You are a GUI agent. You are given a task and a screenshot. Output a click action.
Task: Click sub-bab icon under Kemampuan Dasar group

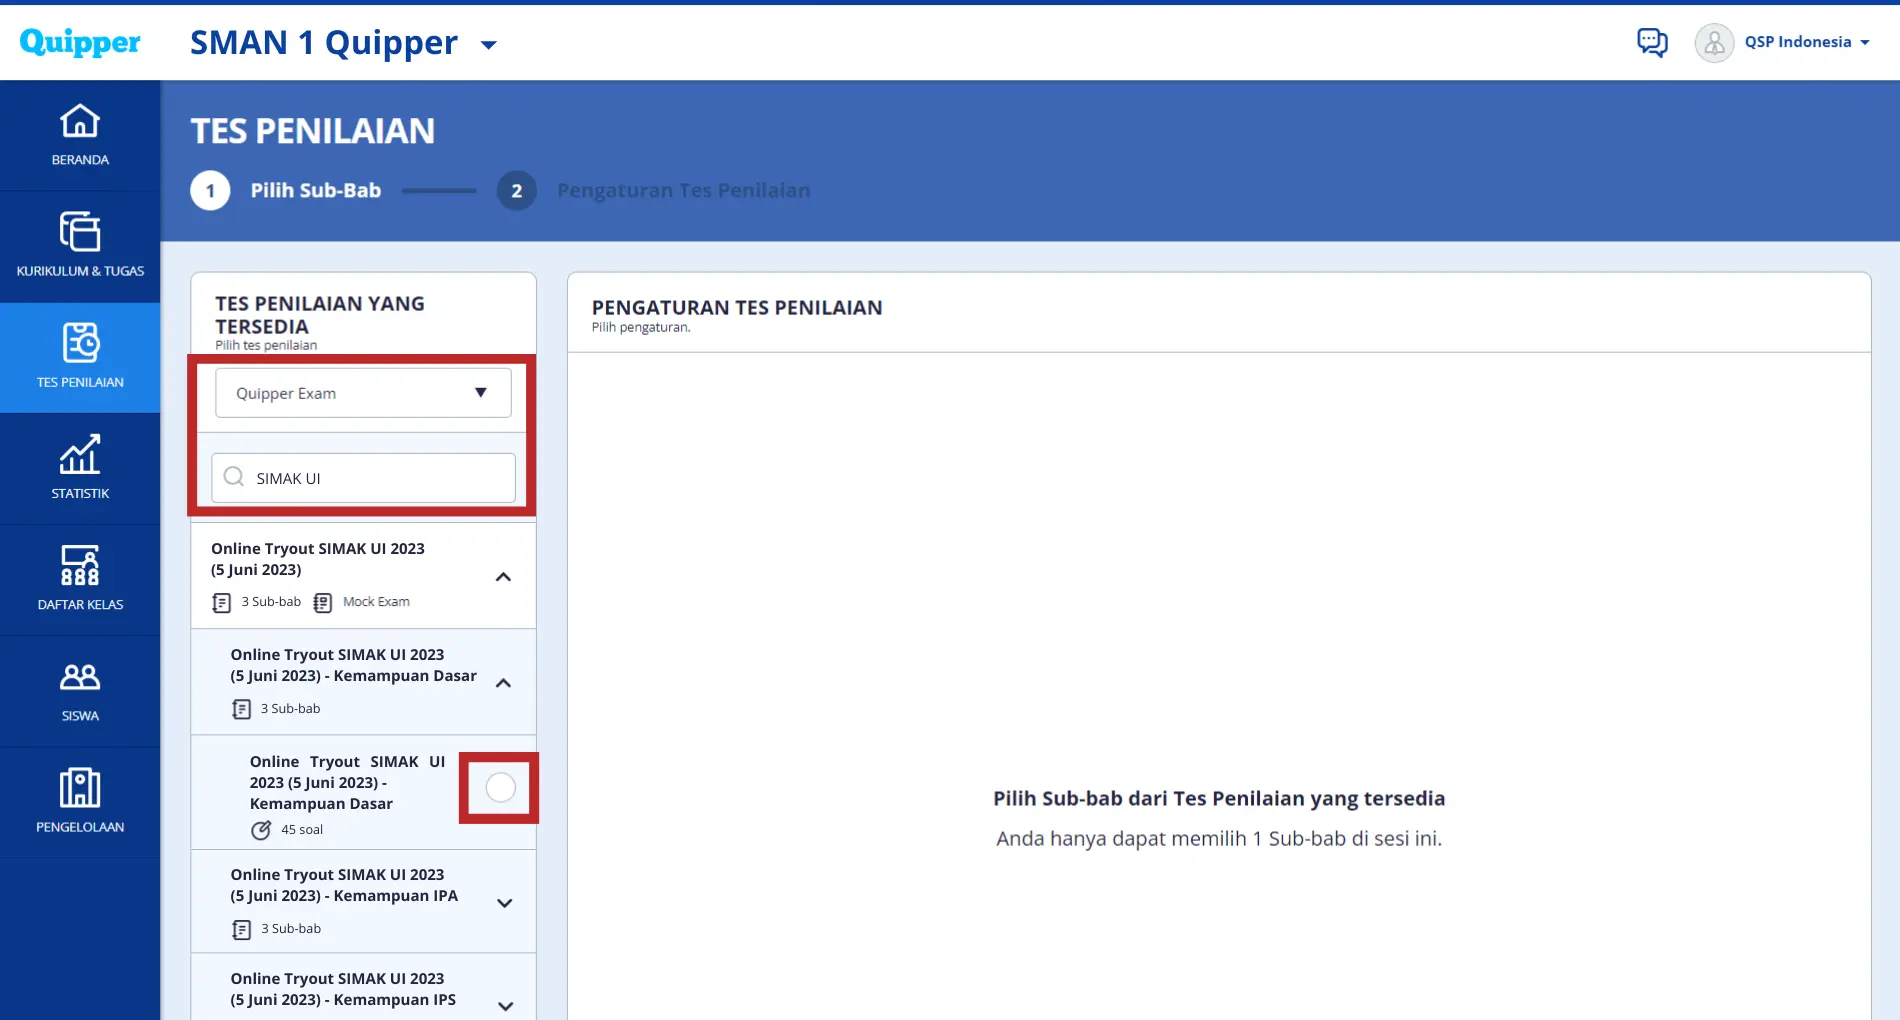click(242, 709)
